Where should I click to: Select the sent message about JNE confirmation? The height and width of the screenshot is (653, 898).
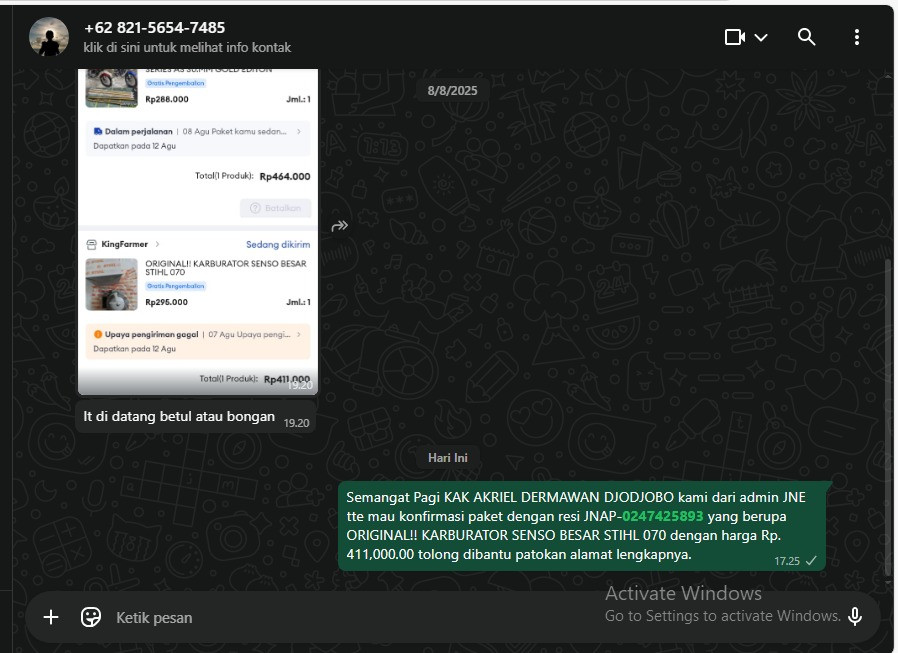pyautogui.click(x=581, y=526)
